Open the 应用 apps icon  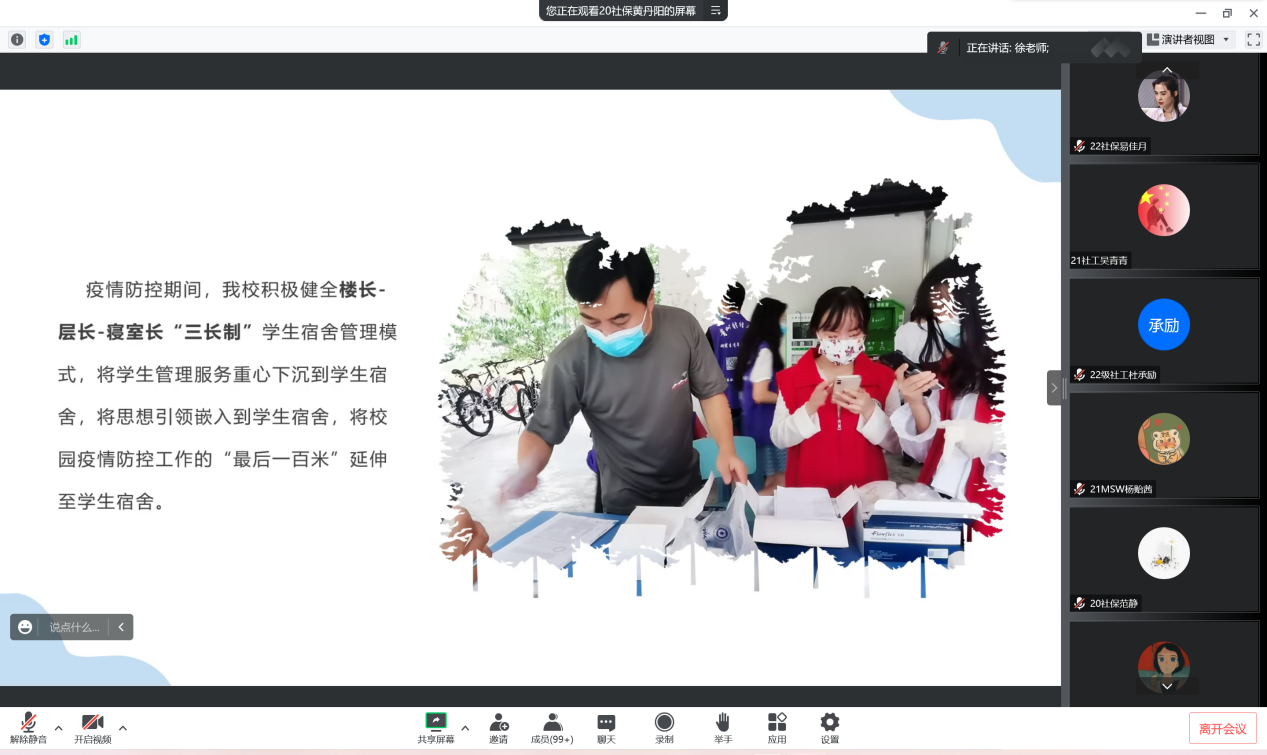(x=777, y=728)
